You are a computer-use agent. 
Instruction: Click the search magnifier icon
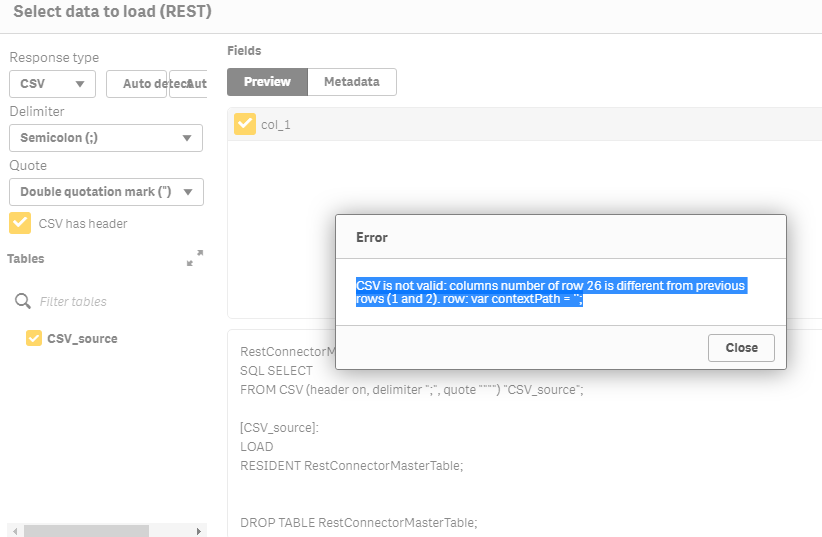point(23,301)
